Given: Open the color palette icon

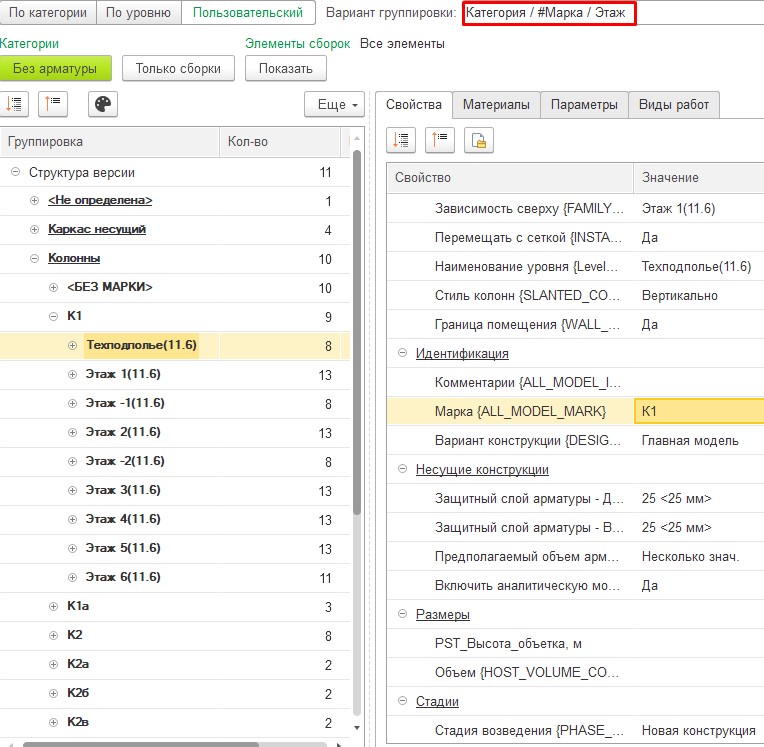Looking at the screenshot, I should point(103,104).
